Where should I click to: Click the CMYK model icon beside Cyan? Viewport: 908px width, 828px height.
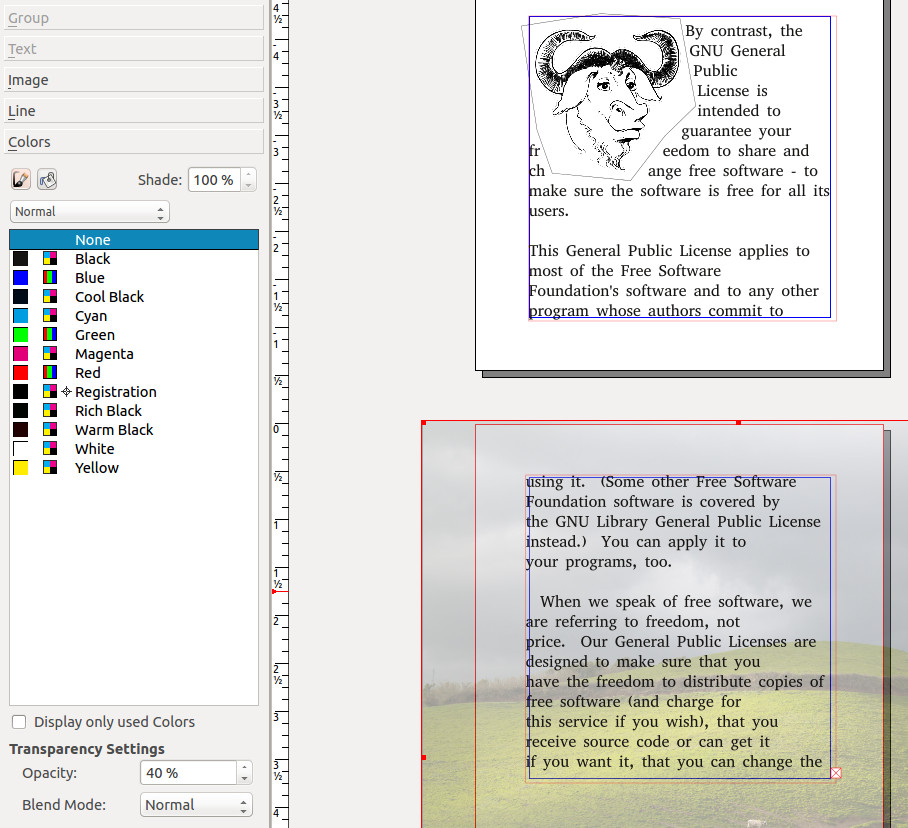[x=49, y=316]
